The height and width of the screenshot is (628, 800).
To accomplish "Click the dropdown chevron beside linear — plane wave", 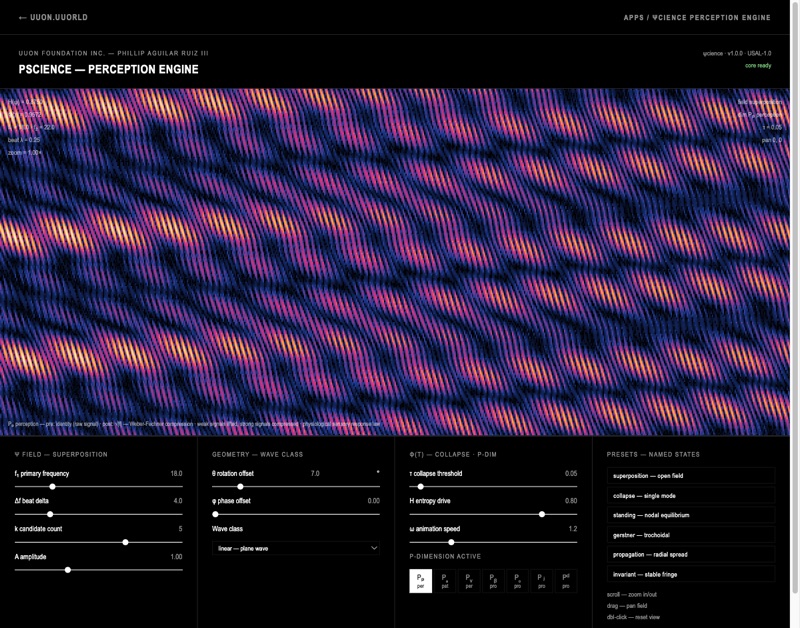I will tap(373, 548).
